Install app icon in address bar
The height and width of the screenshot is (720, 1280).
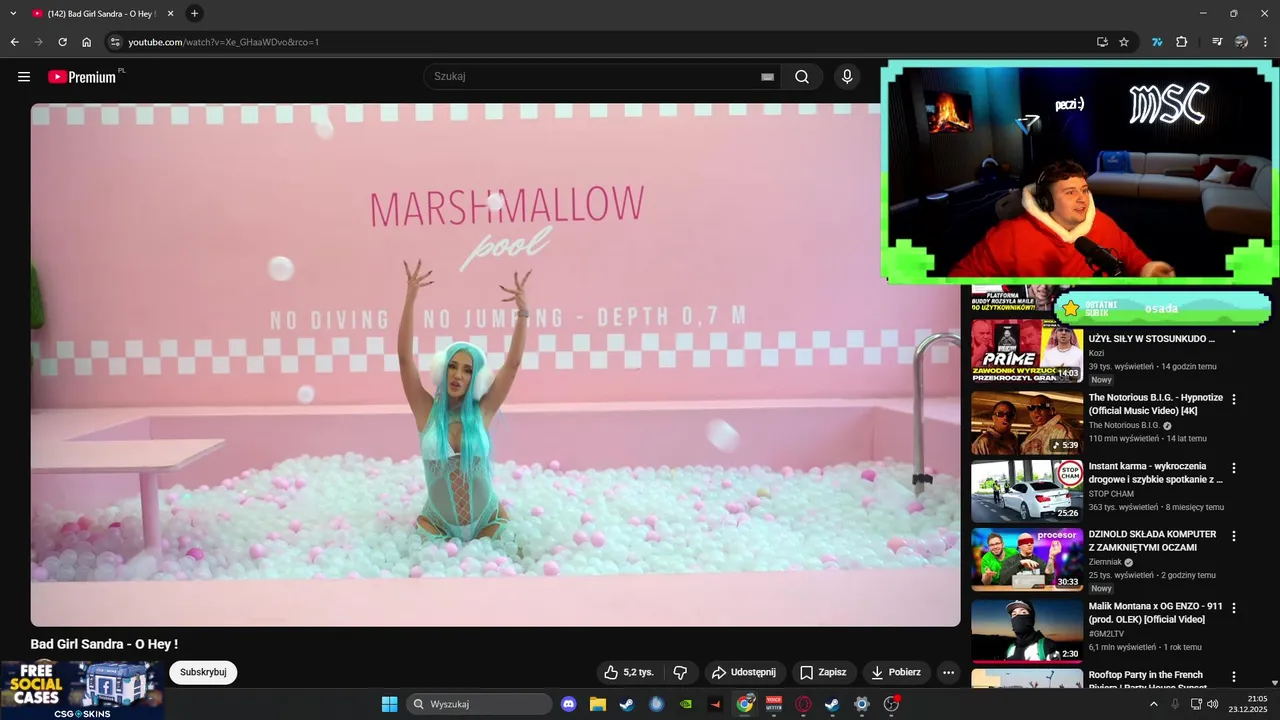pyautogui.click(x=1102, y=42)
